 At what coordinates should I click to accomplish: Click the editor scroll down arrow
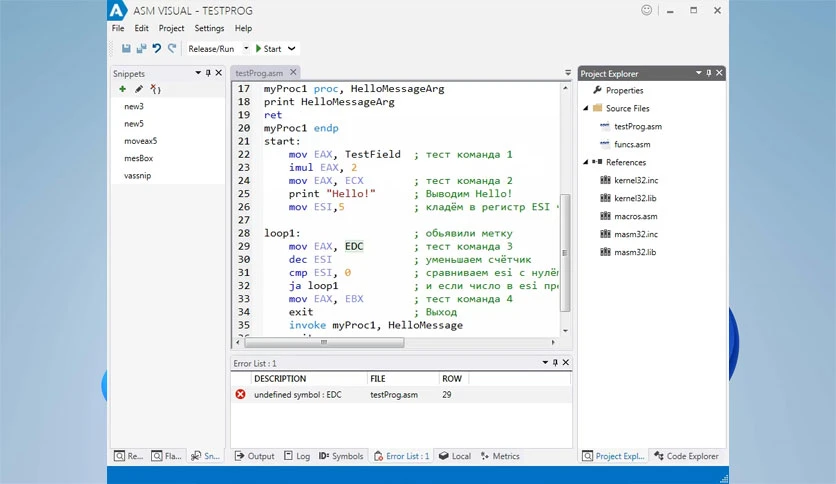click(565, 331)
